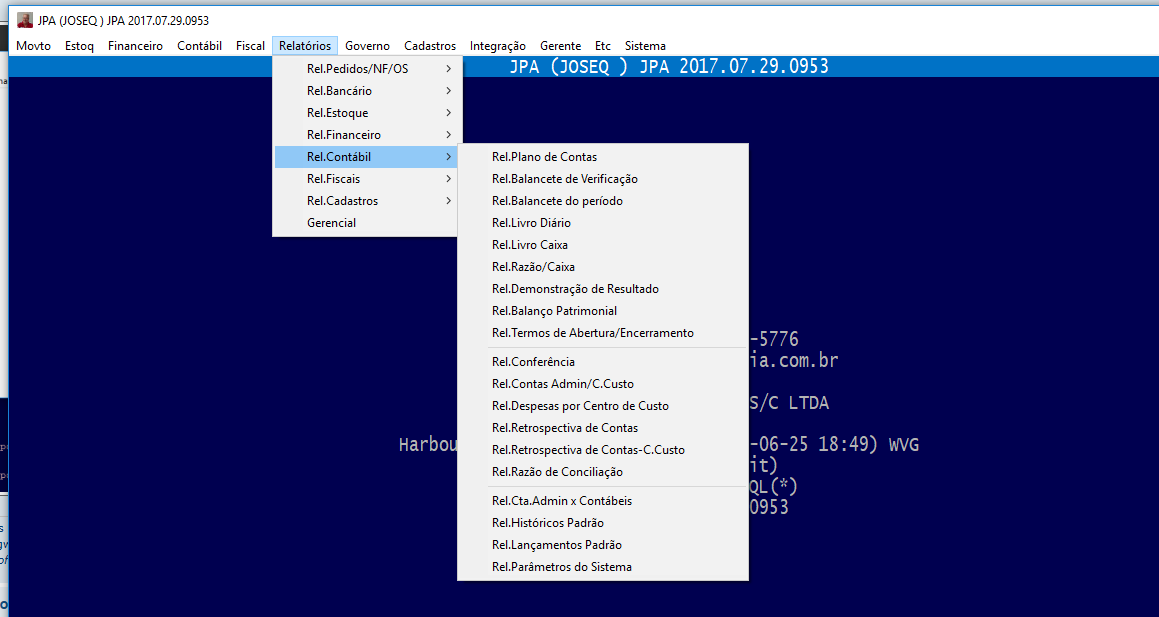The height and width of the screenshot is (617, 1159).
Task: Choose Rel.Cta.Admin x Contábeis
Action: click(x=603, y=501)
